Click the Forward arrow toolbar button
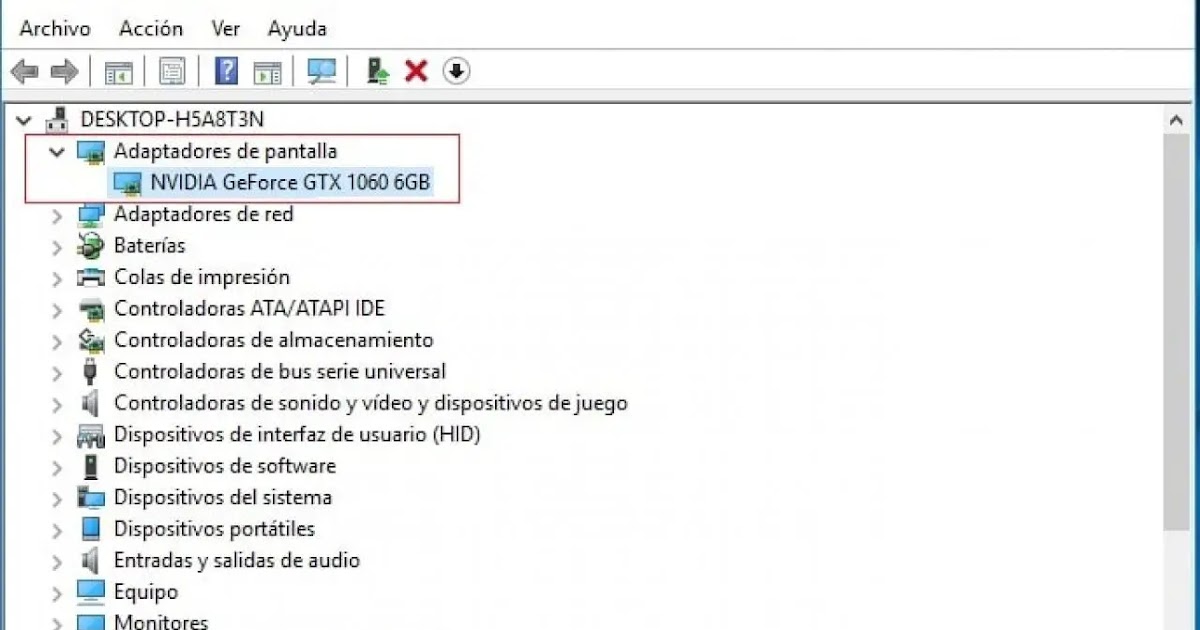This screenshot has width=1200, height=630. (x=64, y=71)
